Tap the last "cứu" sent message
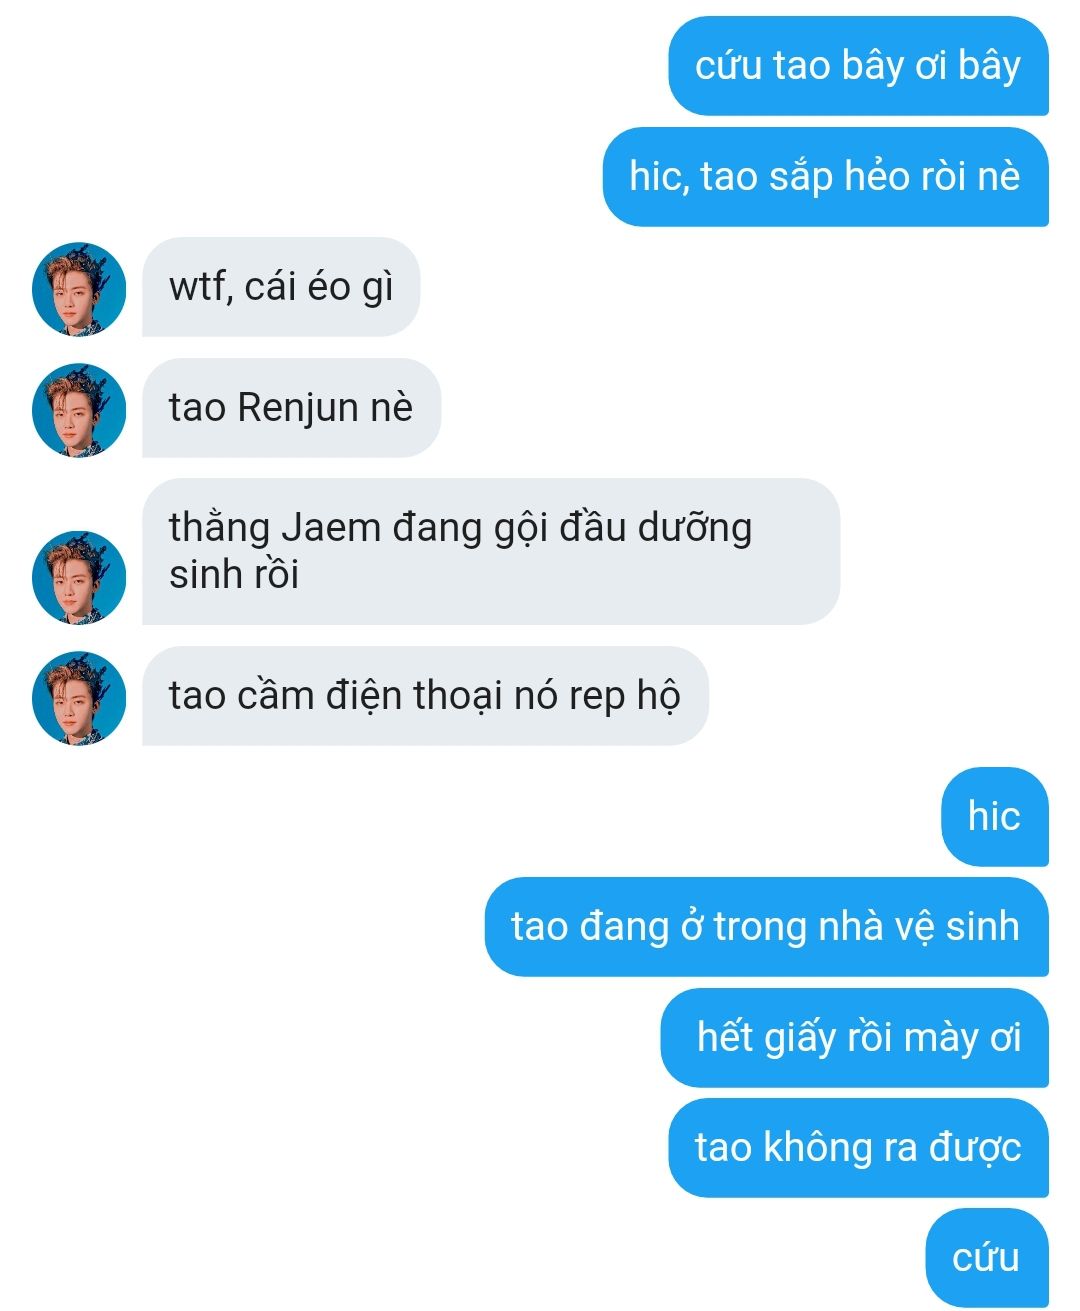 pyautogui.click(x=986, y=1258)
